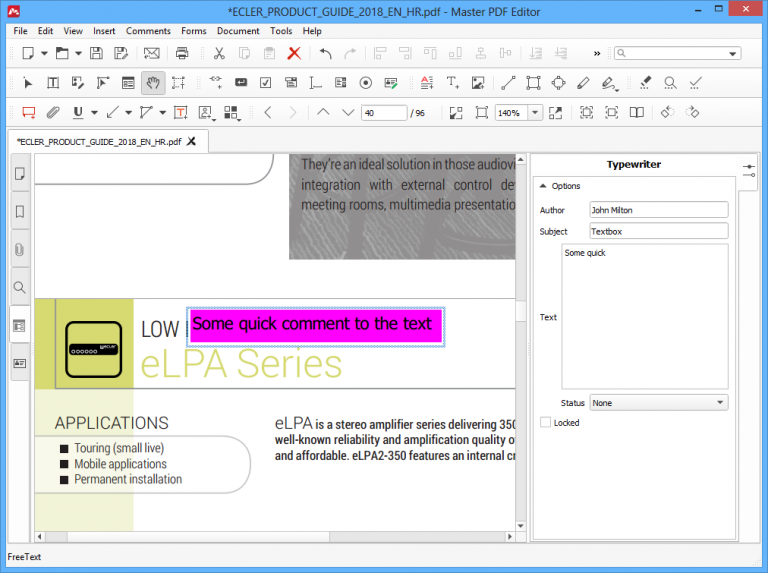Screen dimensions: 768x573
Task: Click vertical scrollbar up arrow
Action: click(x=521, y=160)
